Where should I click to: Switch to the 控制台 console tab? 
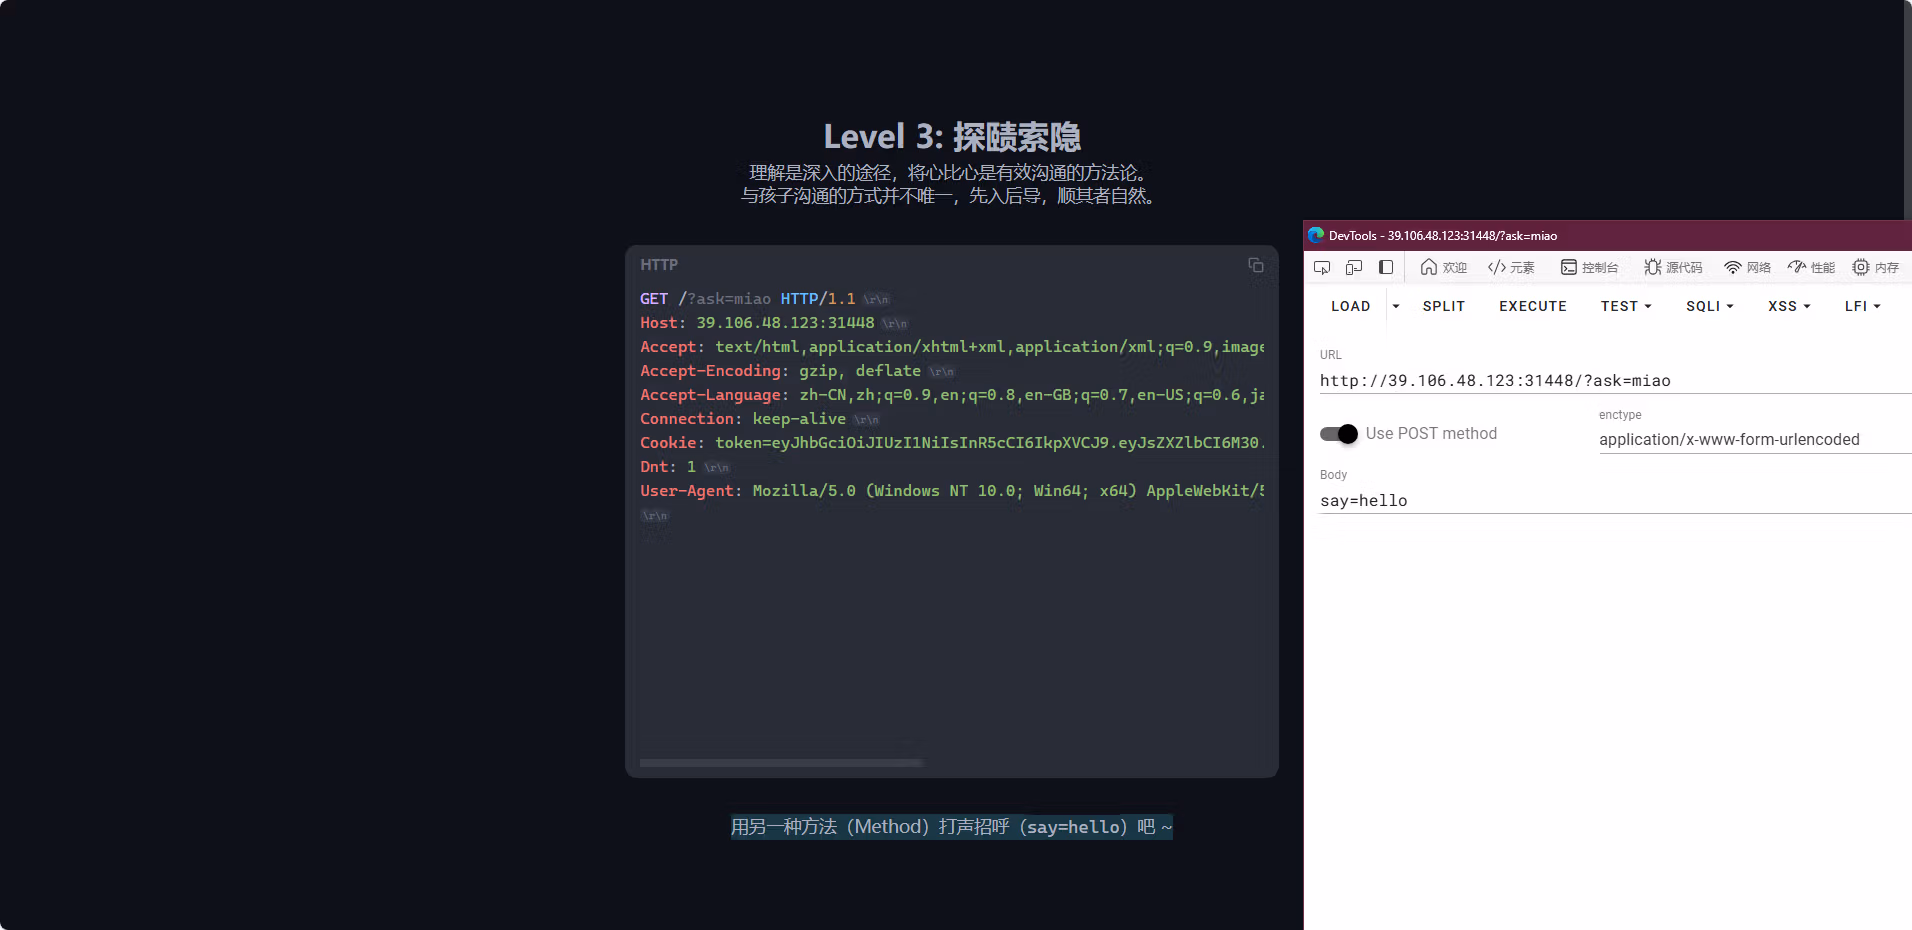(x=1589, y=267)
